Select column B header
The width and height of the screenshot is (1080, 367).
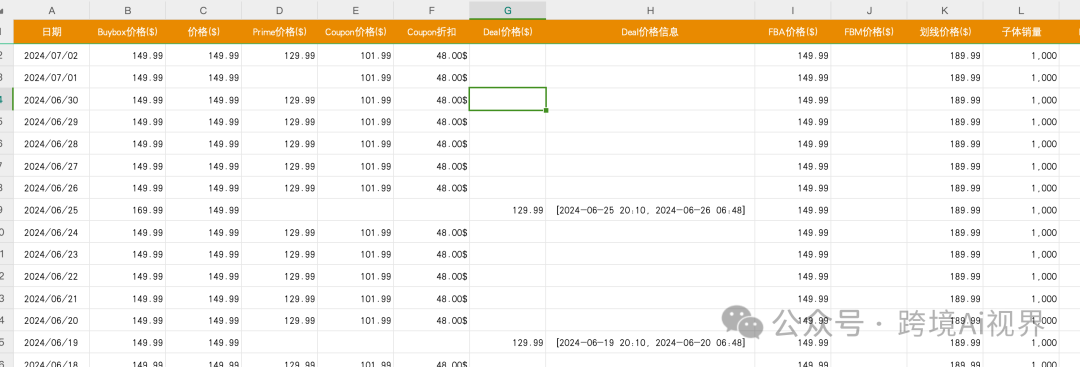pos(127,10)
